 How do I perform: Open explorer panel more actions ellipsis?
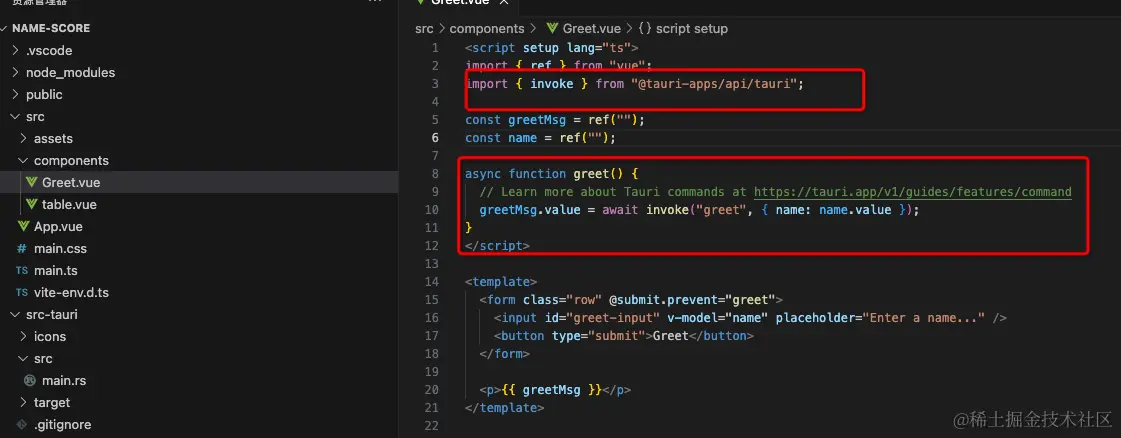375,2
